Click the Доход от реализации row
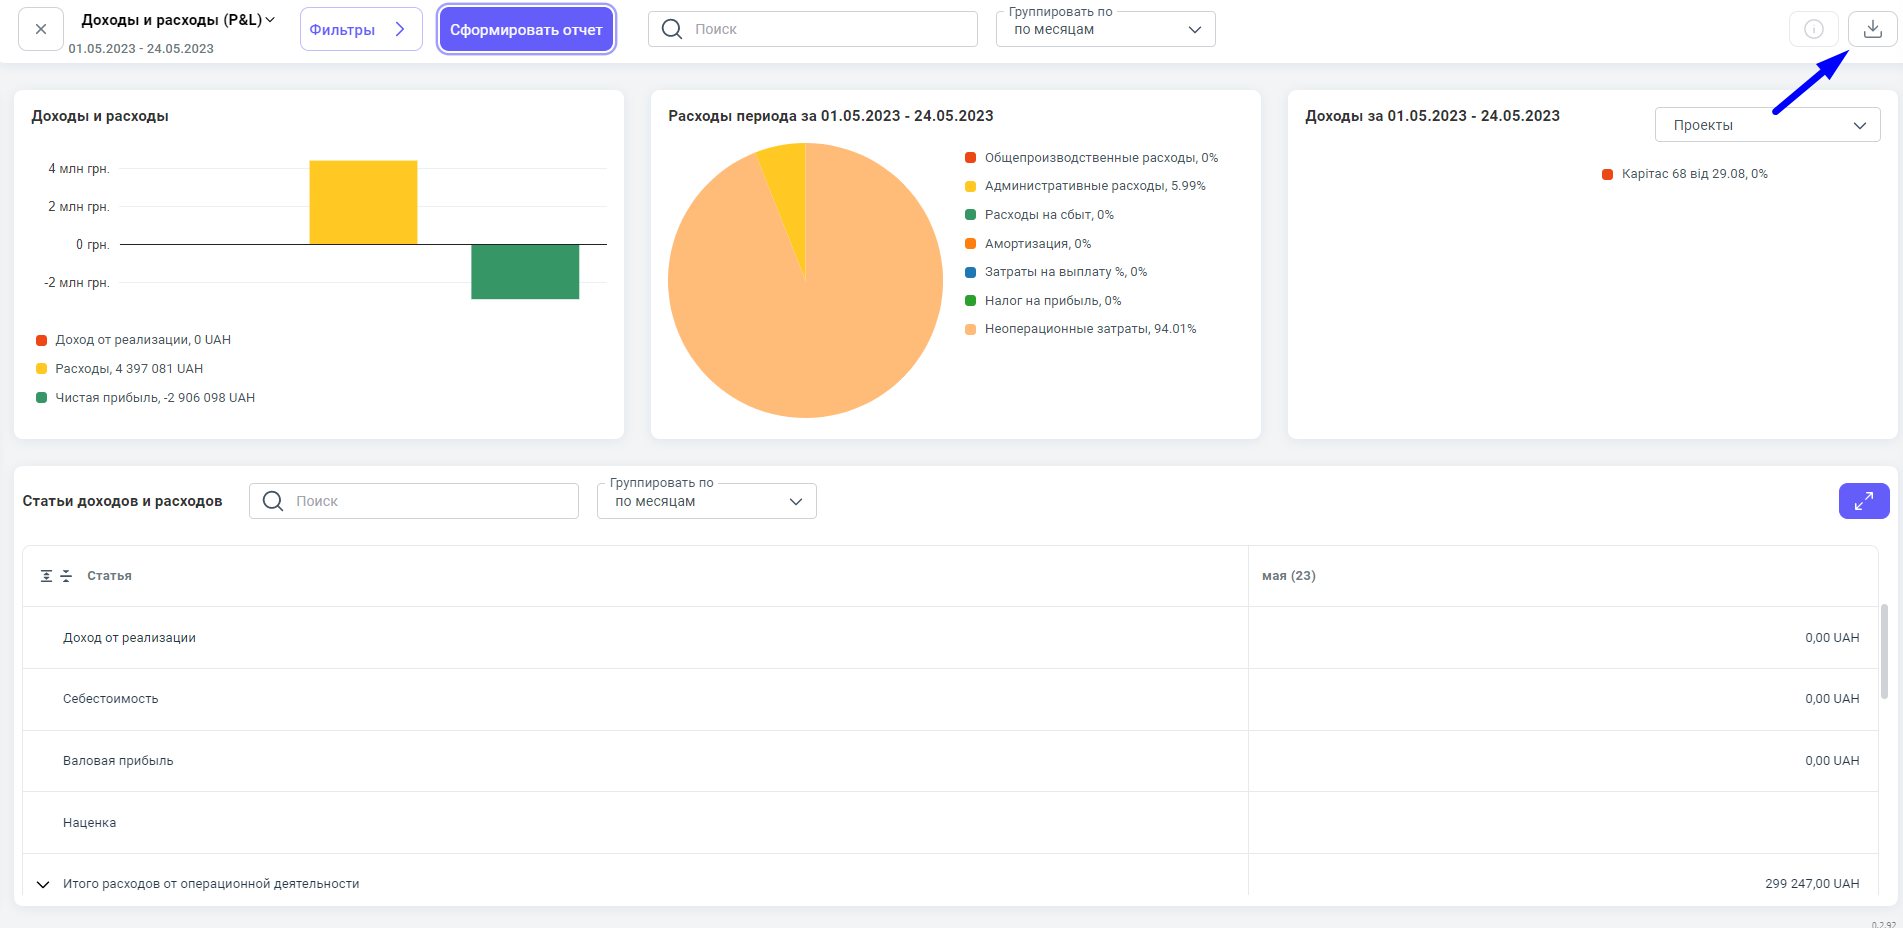Image resolution: width=1903 pixels, height=928 pixels. (x=129, y=638)
